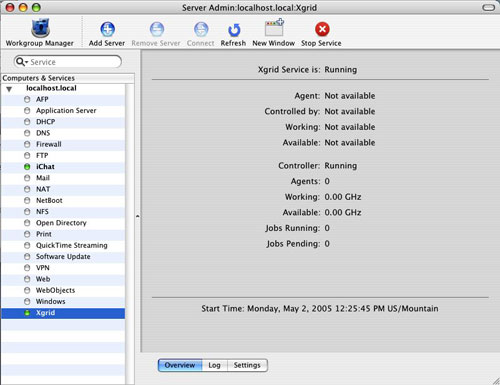Click the AFP service status icon
Screen dimensions: 500x385
27,99
